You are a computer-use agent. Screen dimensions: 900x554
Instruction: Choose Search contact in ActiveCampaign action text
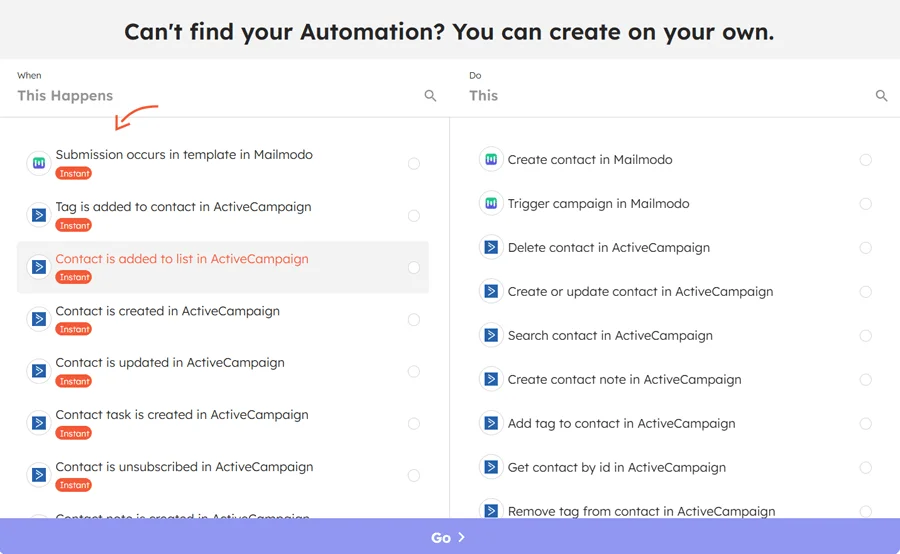tap(610, 336)
